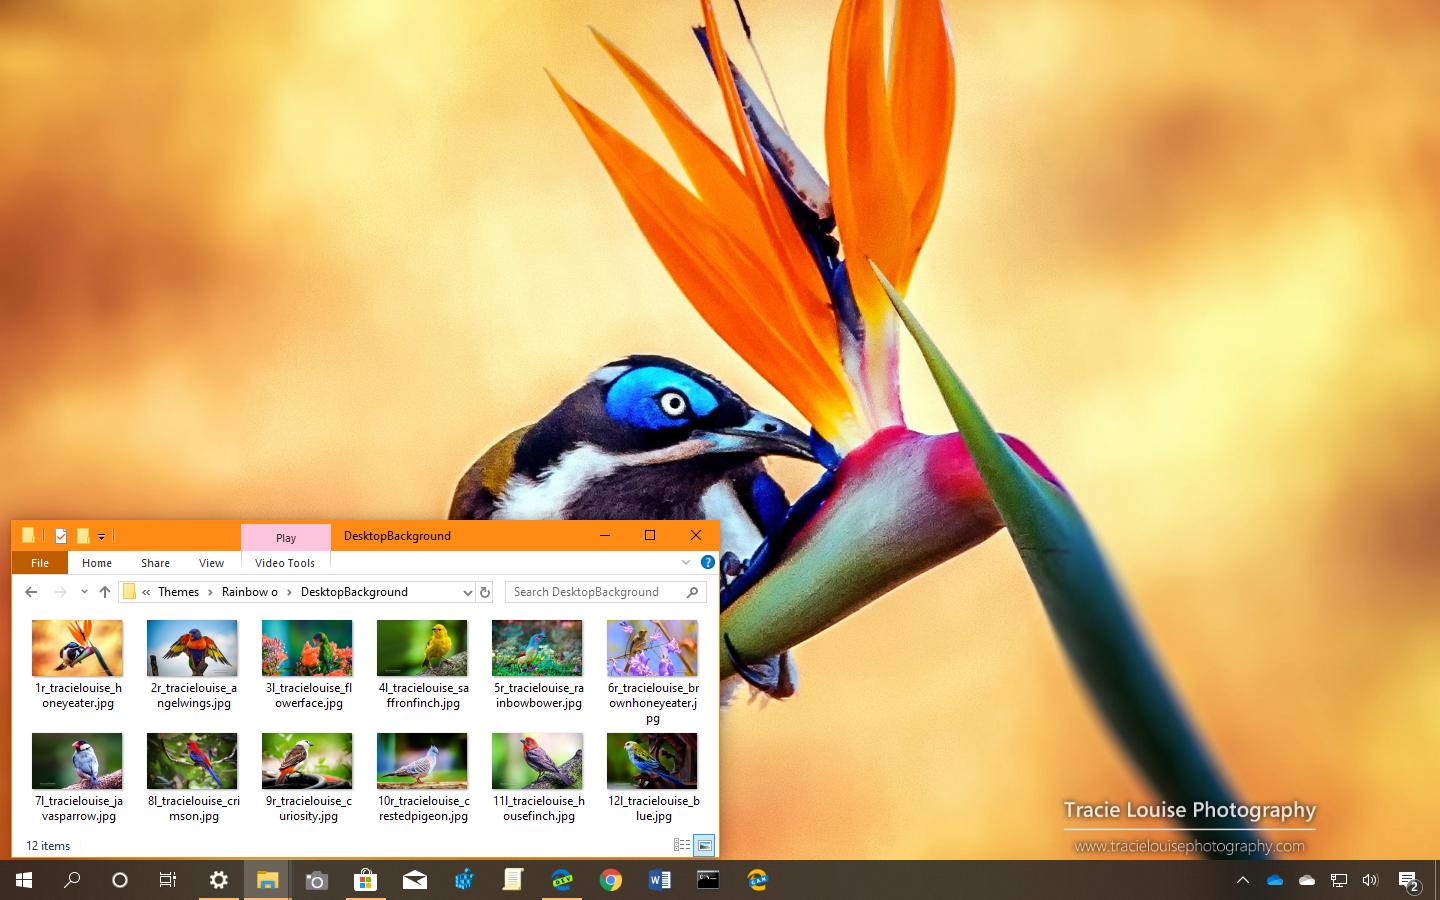The width and height of the screenshot is (1440, 900).
Task: Click the search magnifier icon
Action: (692, 592)
